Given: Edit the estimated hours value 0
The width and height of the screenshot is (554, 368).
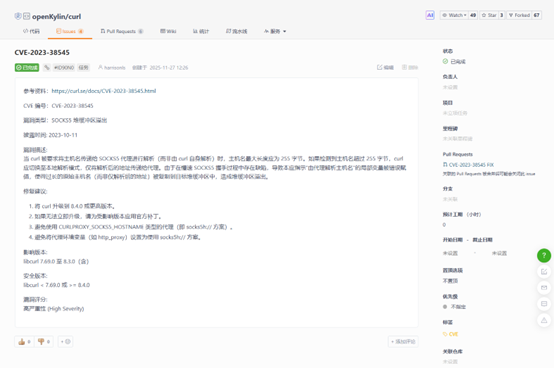Looking at the screenshot, I should tap(444, 225).
